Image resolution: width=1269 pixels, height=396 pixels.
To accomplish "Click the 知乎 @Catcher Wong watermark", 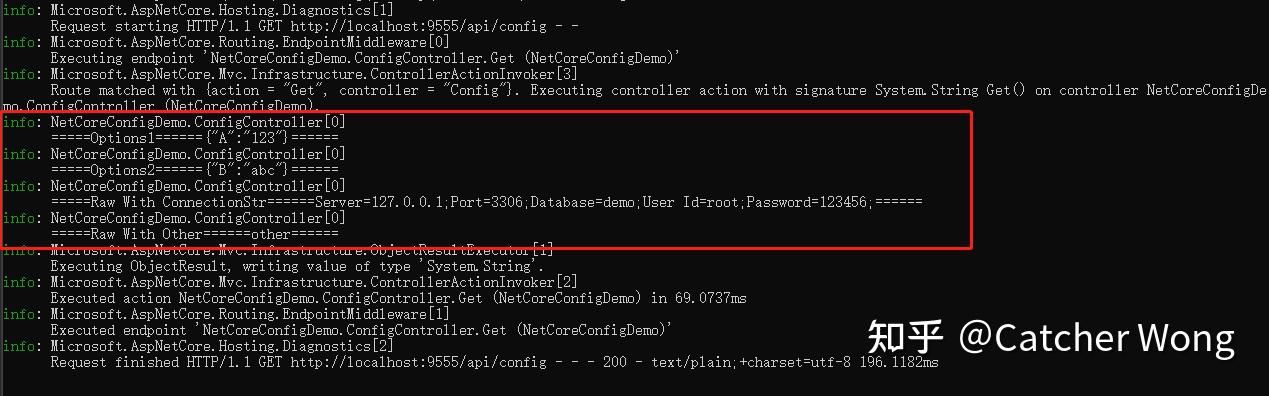I will tap(1050, 338).
